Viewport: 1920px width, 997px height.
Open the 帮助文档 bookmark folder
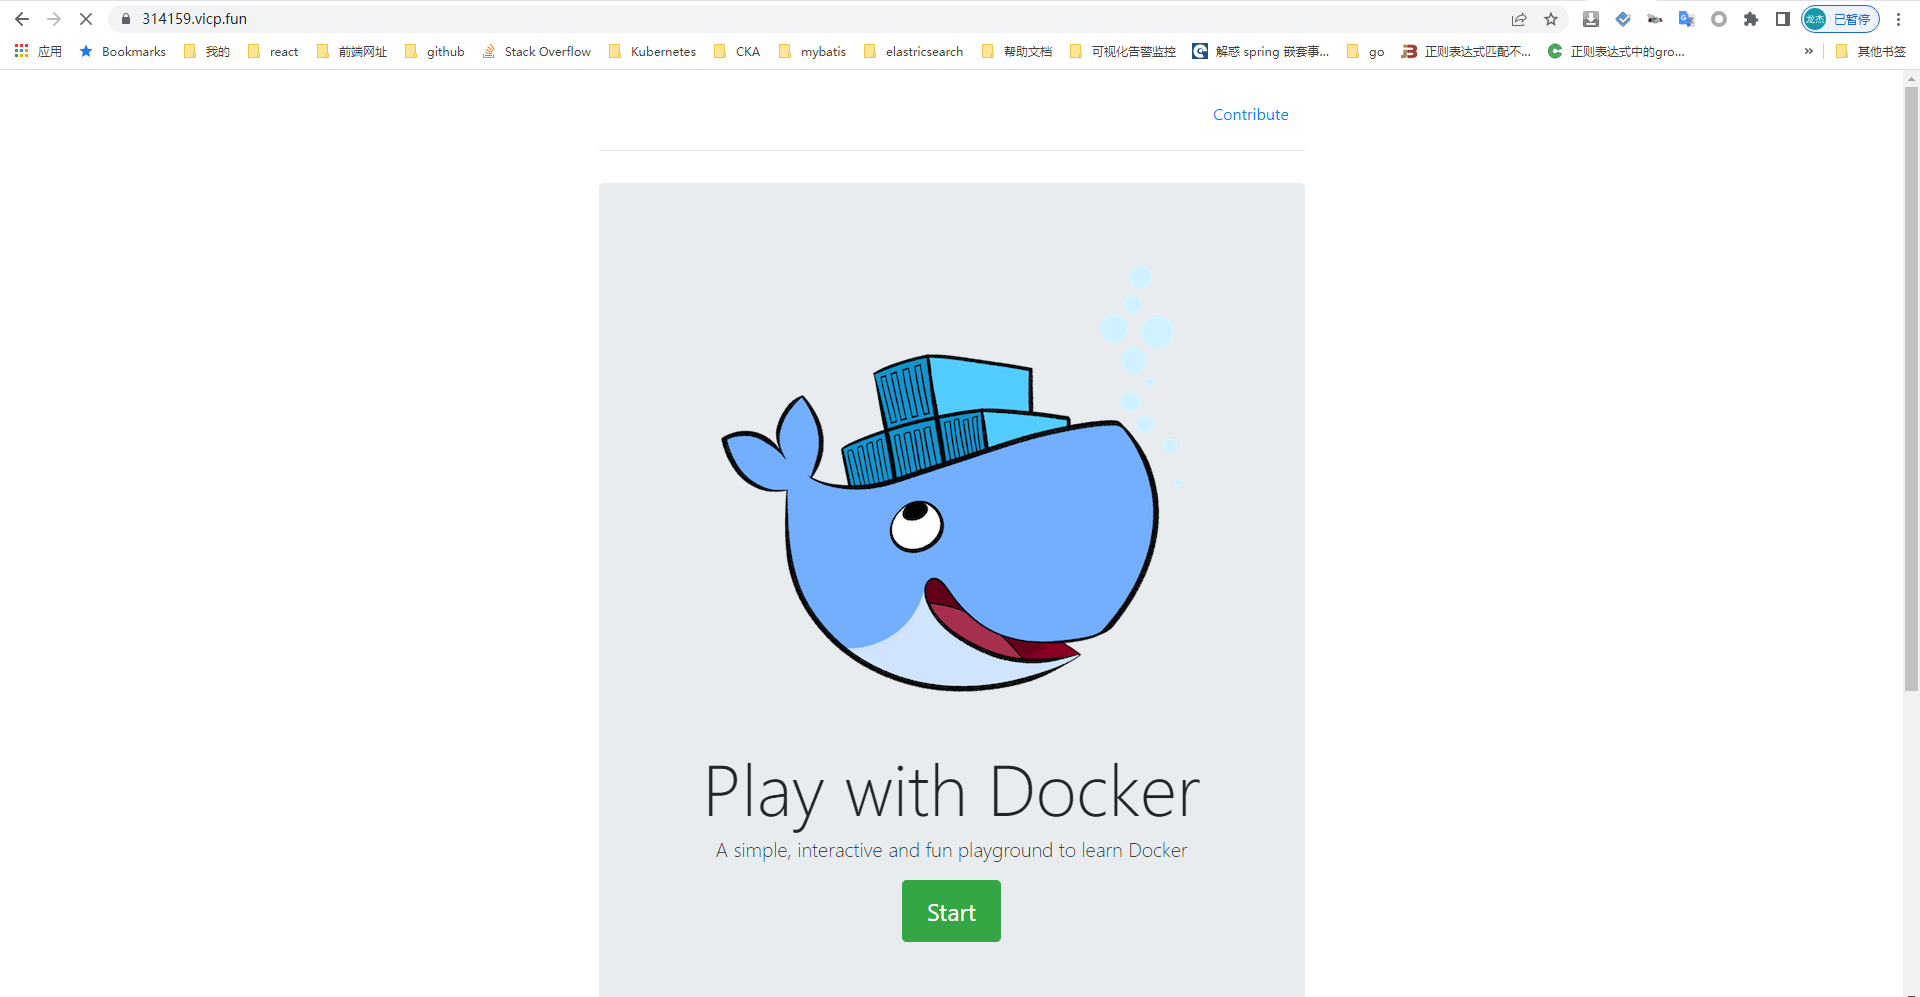point(1017,51)
